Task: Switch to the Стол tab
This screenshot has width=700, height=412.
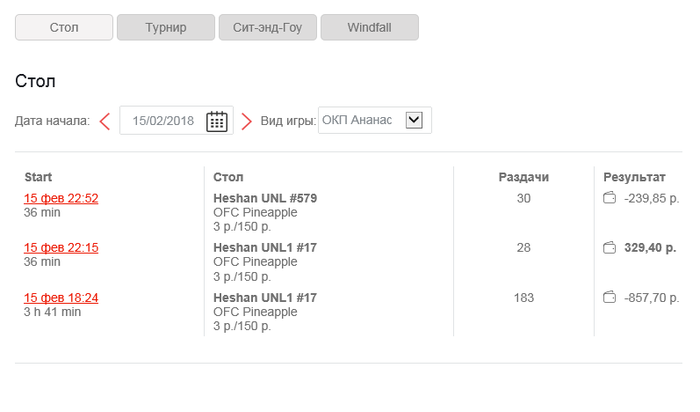Action: (x=64, y=27)
